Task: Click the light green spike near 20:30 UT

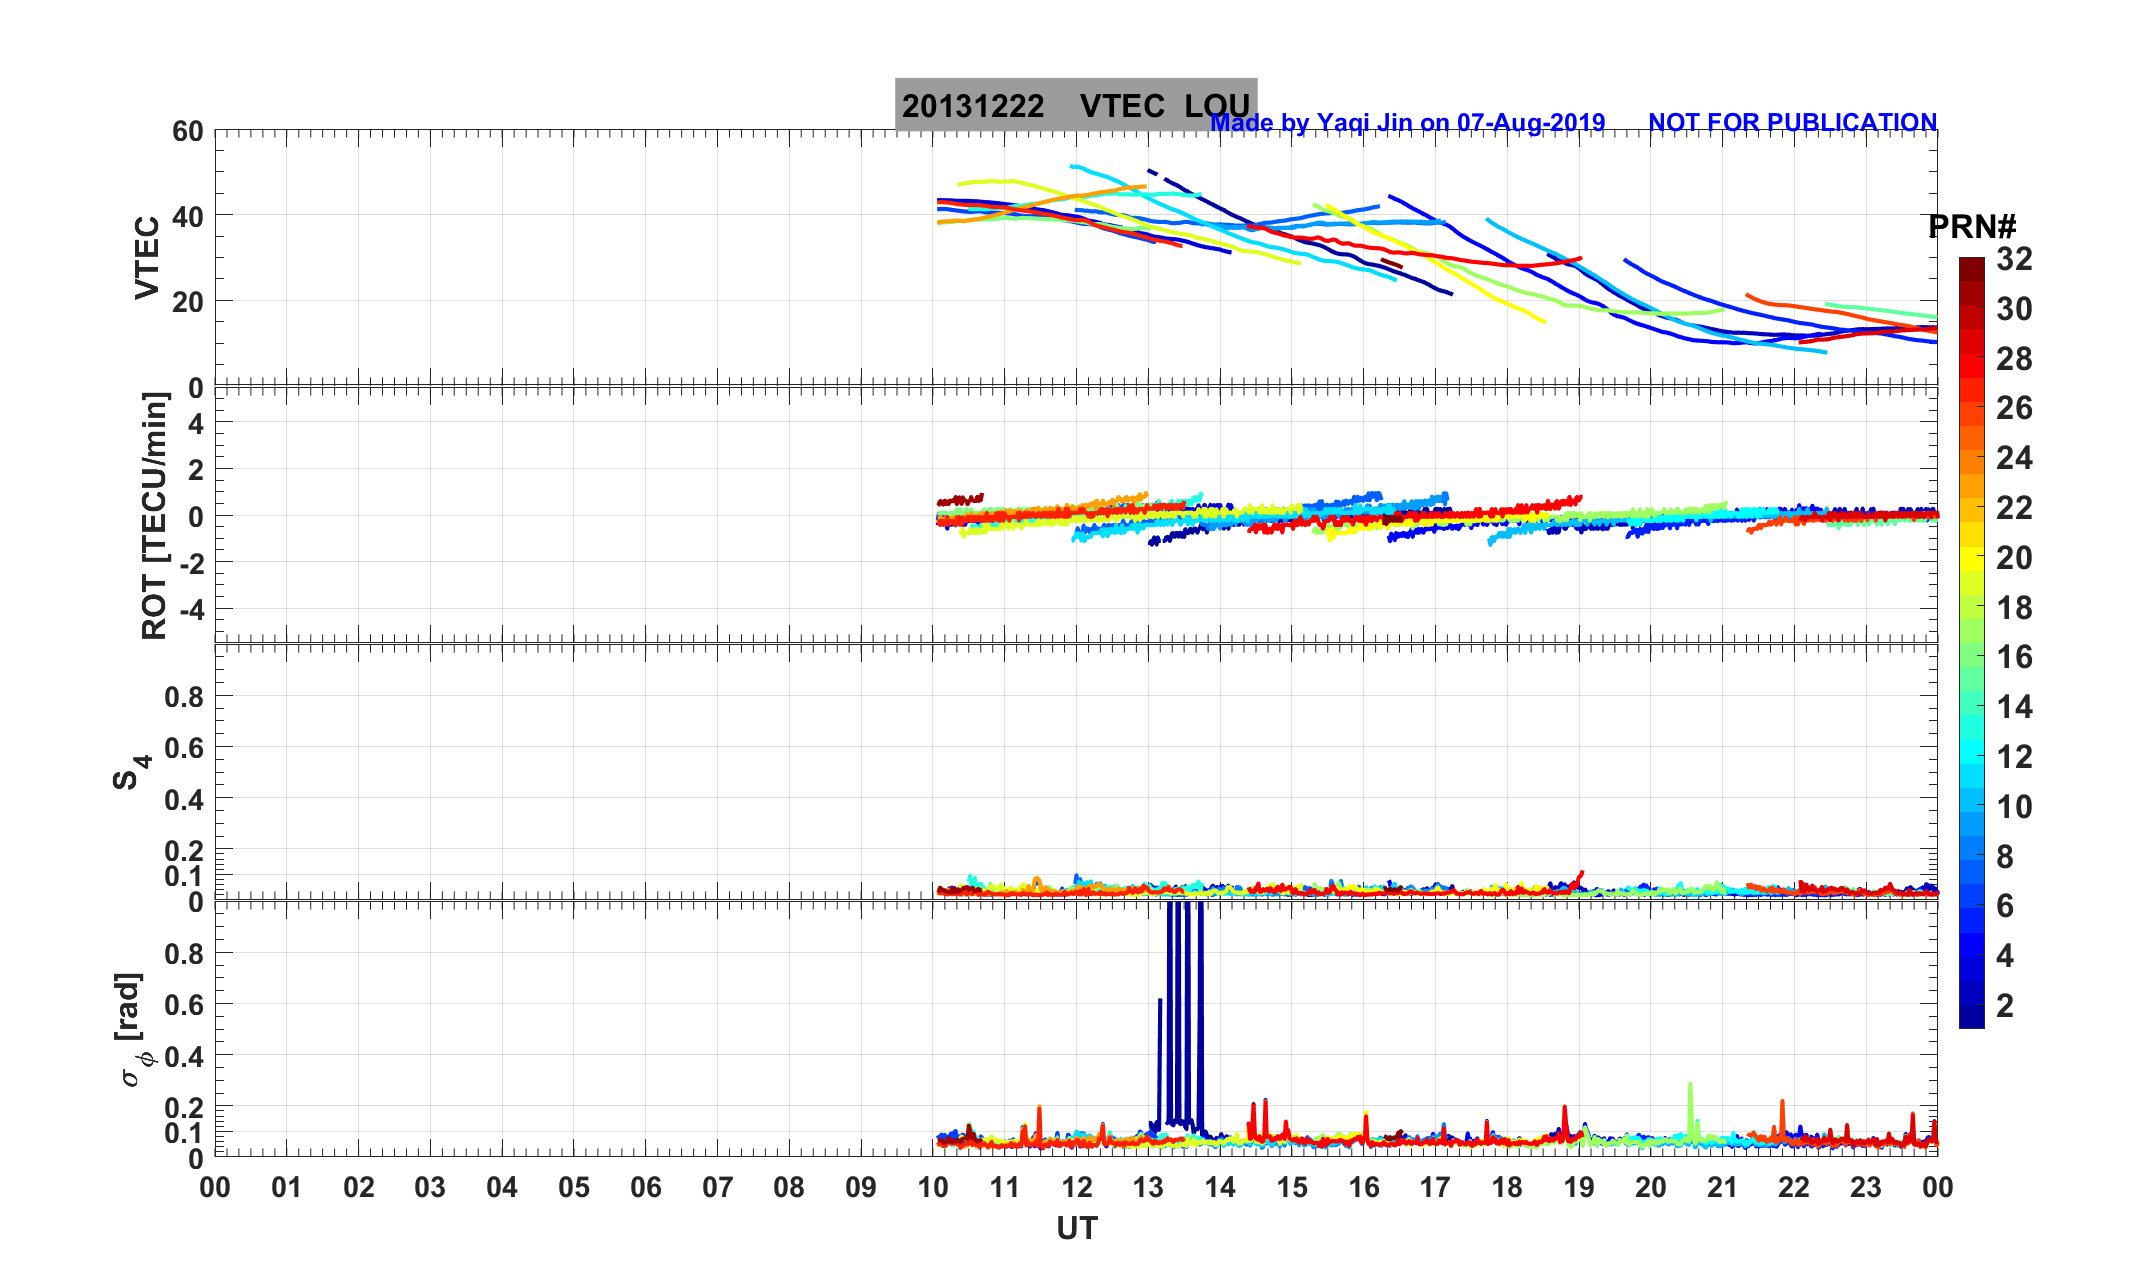Action: click(1690, 1108)
